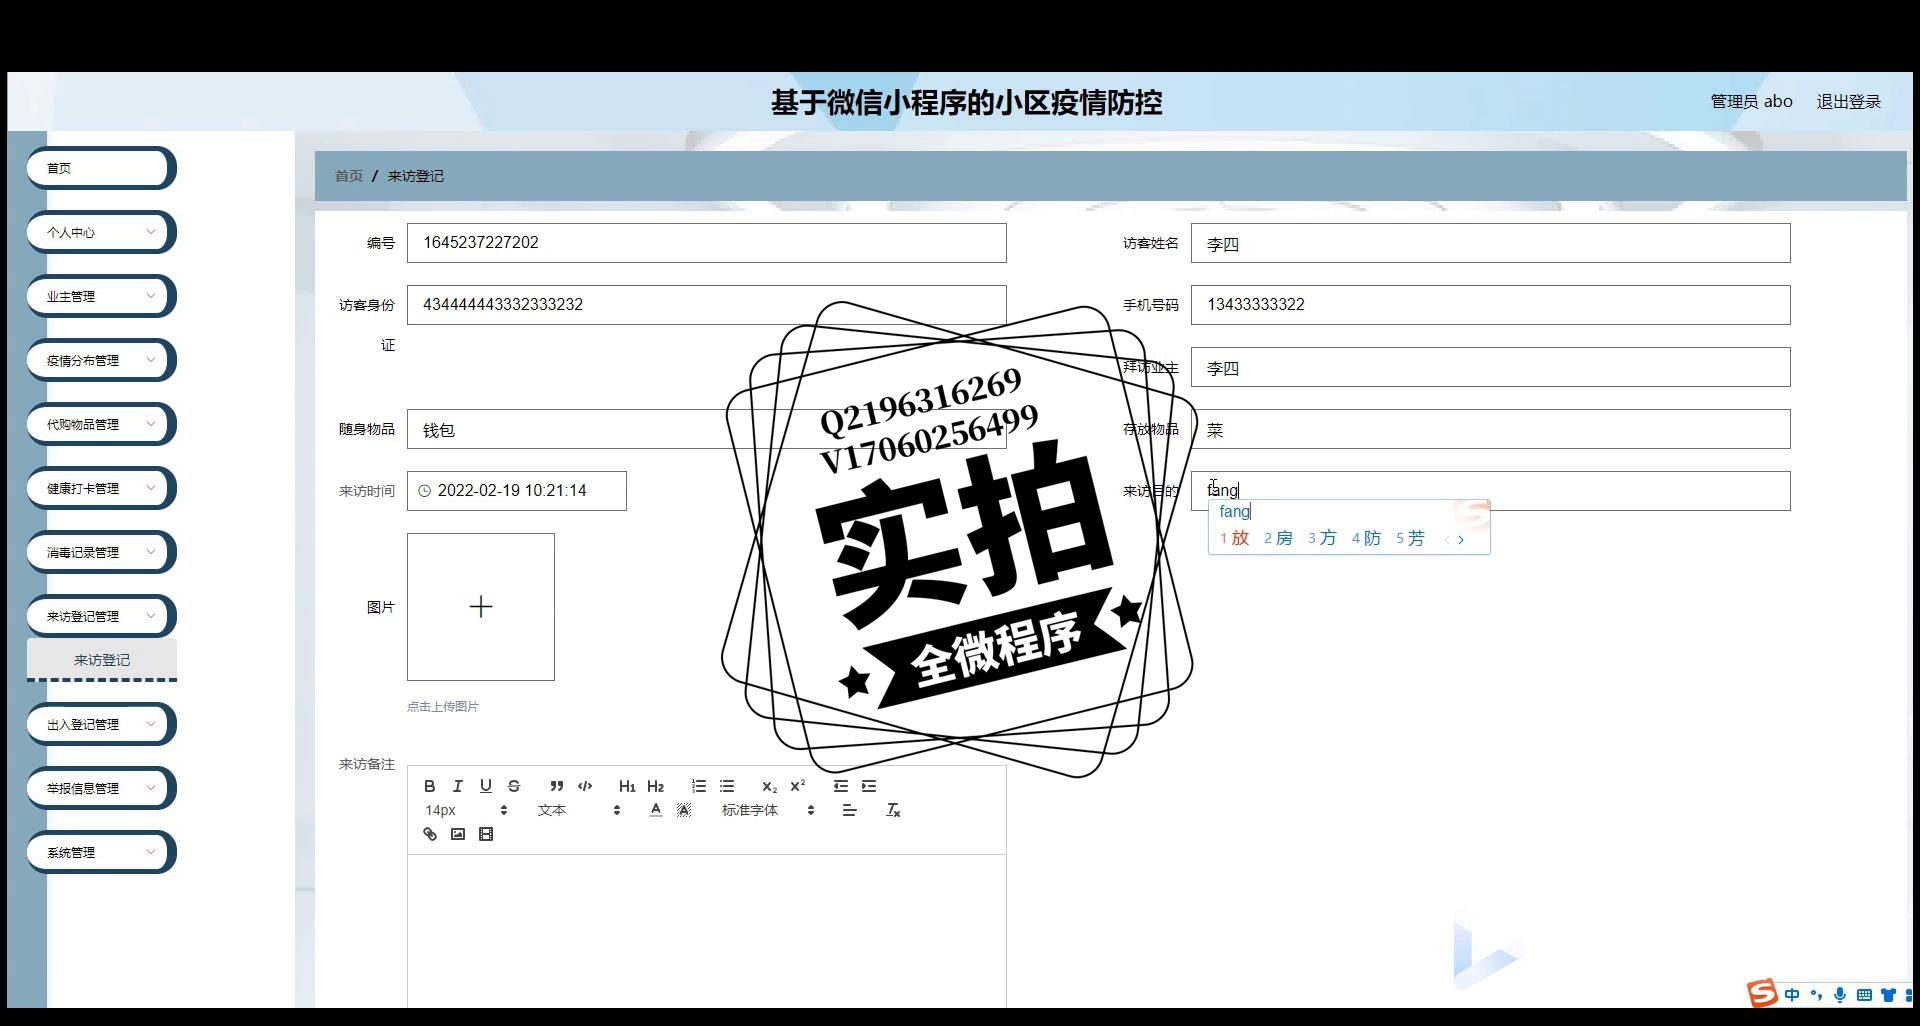
Task: Apply Heading 1 style
Action: [627, 786]
